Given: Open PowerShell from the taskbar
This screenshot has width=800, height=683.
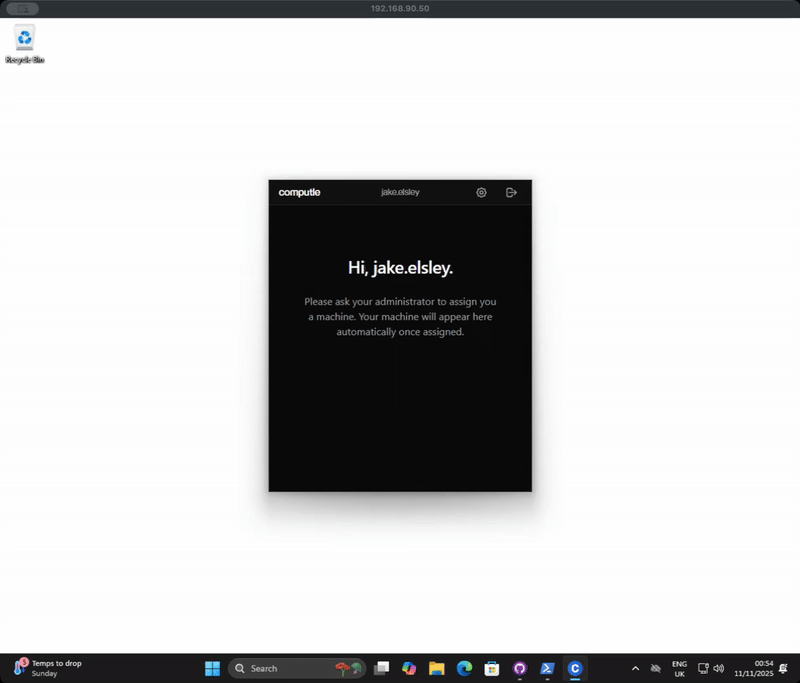Looking at the screenshot, I should (546, 668).
